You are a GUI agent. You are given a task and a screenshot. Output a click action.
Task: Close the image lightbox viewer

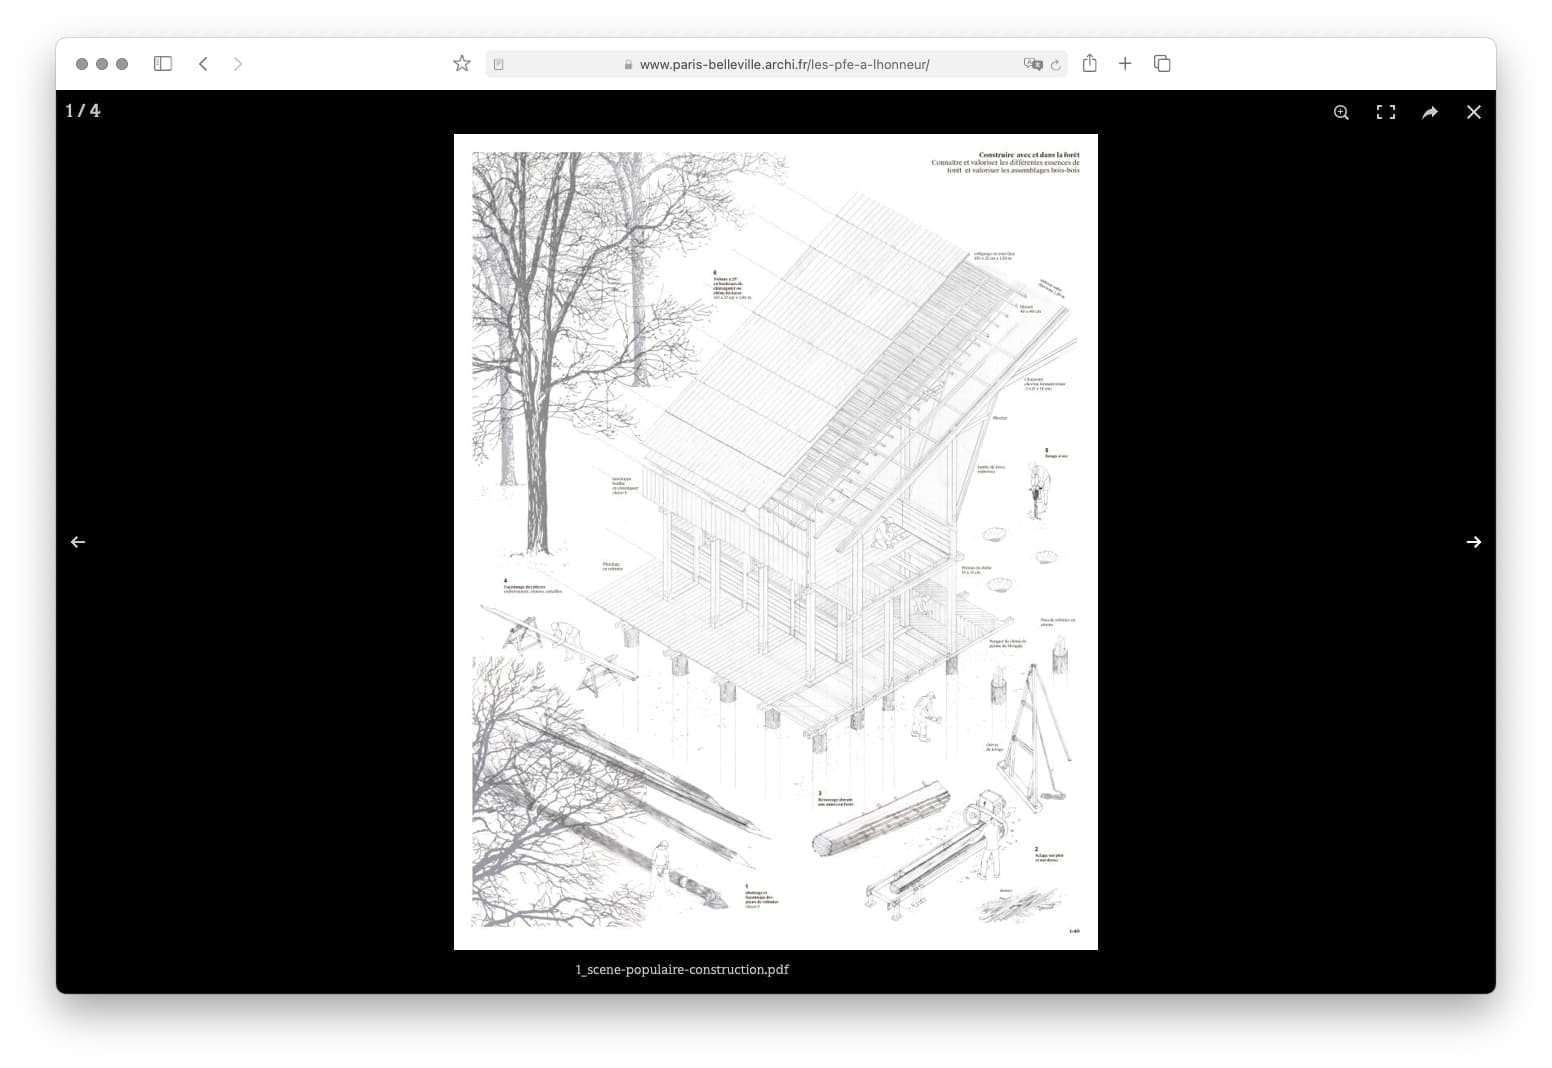(1473, 112)
